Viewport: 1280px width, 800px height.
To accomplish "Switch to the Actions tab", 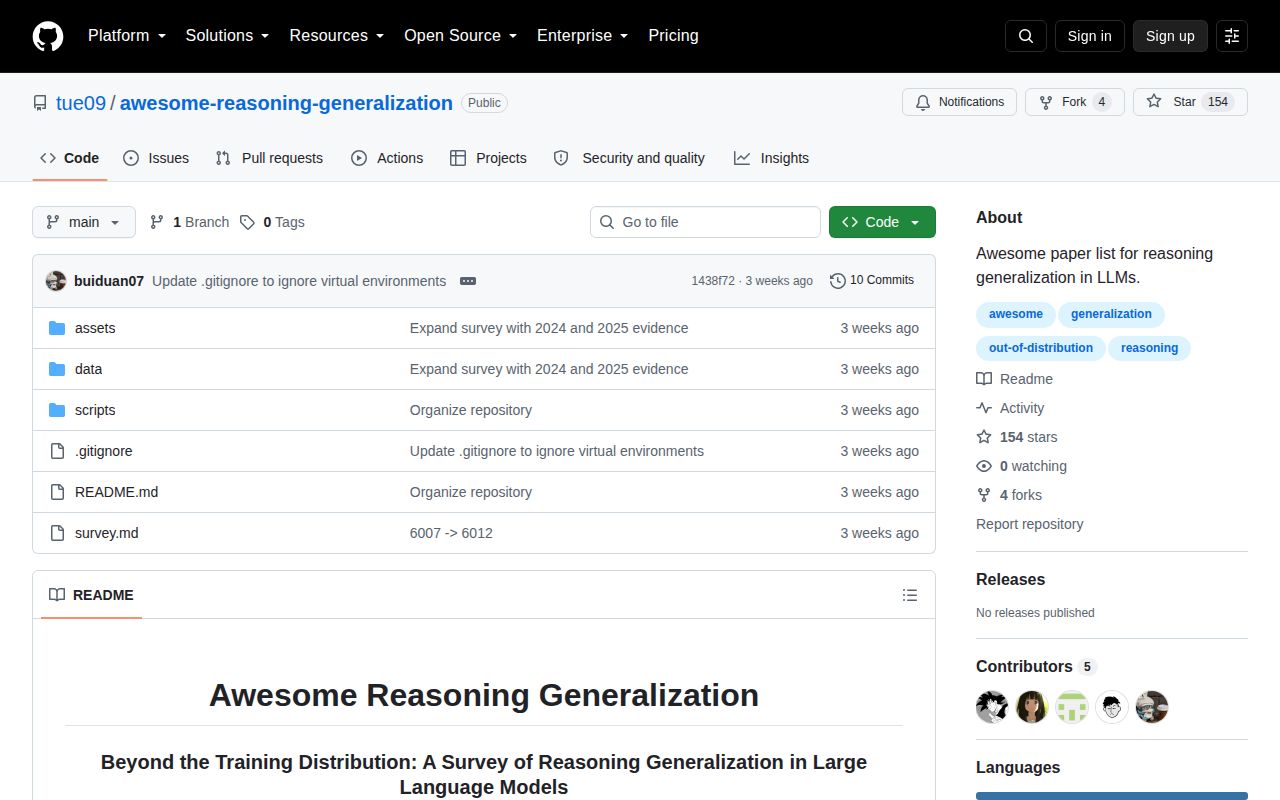I will point(387,158).
